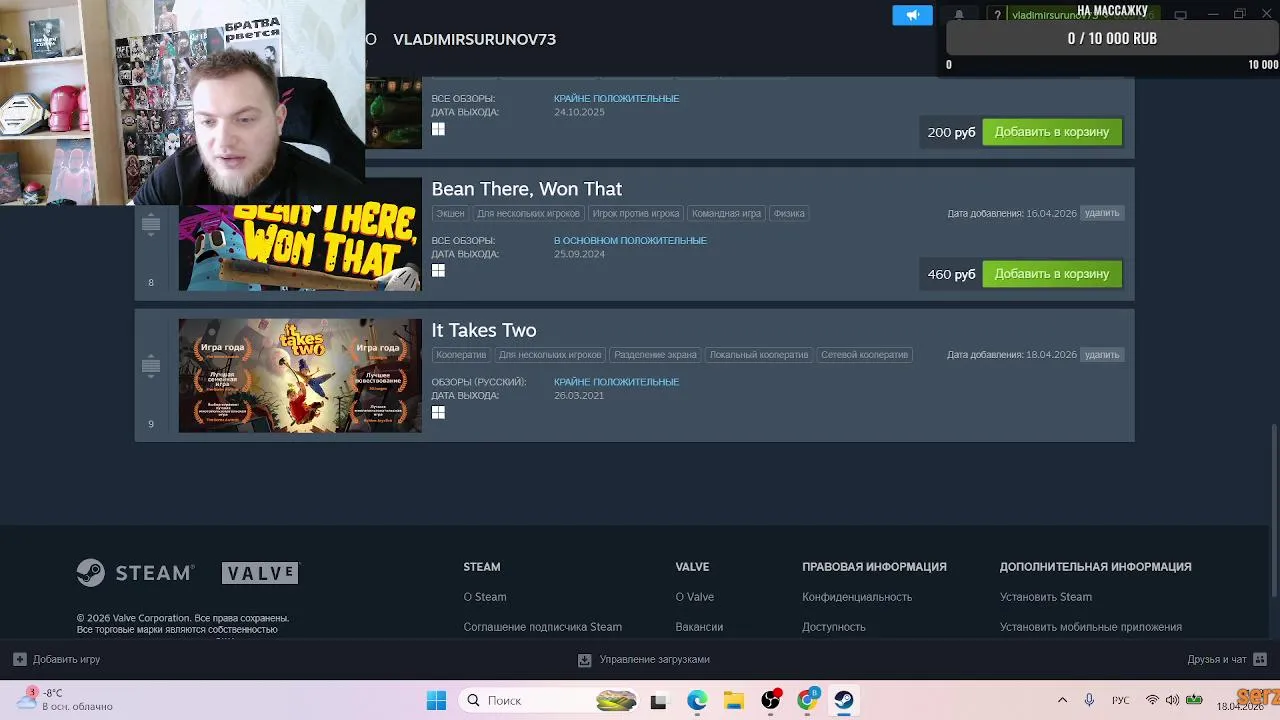Open Steam notifications bell
The height and width of the screenshot is (720, 1280).
click(959, 15)
